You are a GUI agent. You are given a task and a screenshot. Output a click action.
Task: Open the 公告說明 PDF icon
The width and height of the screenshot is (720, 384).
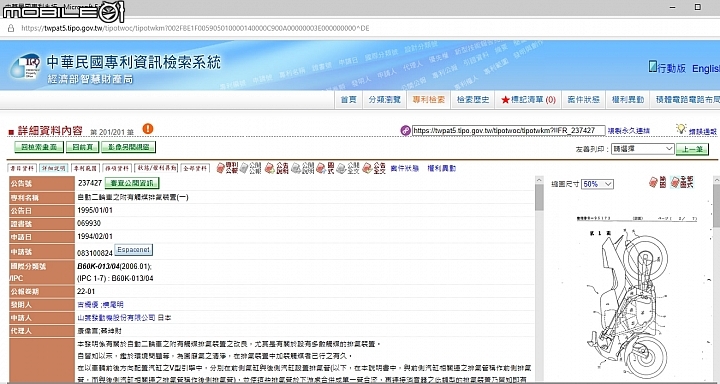[276, 168]
